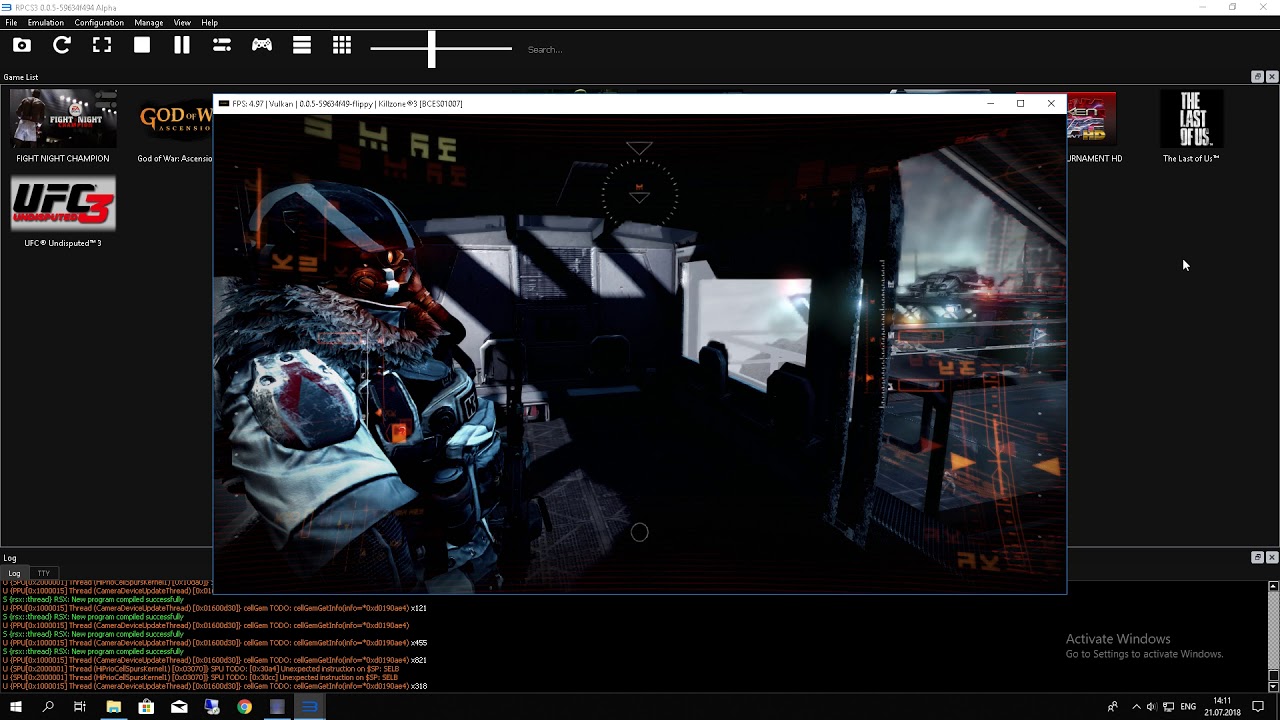Switch game list to list view icon
Screen dimensions: 1280x720
tap(302, 45)
